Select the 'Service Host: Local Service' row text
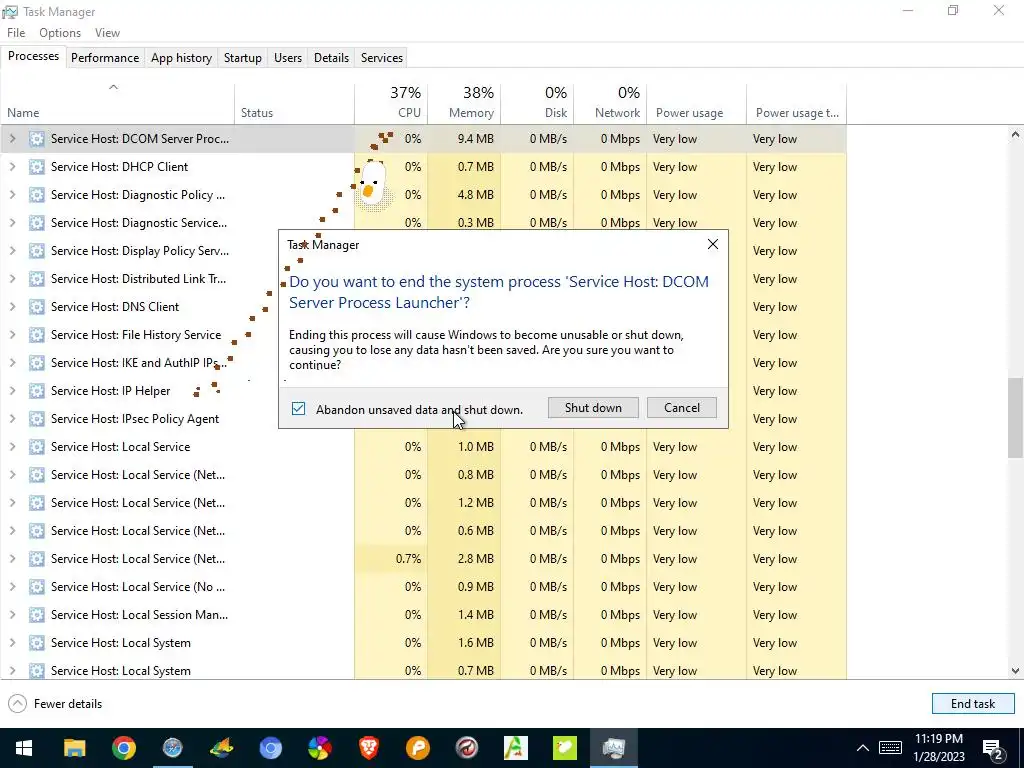 [121, 447]
